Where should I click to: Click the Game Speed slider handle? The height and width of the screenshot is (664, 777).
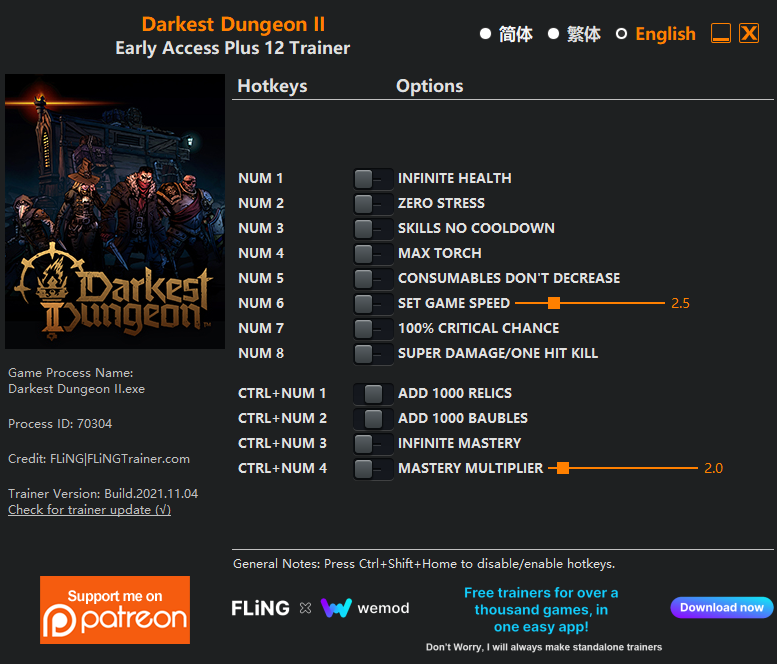pyautogui.click(x=554, y=303)
